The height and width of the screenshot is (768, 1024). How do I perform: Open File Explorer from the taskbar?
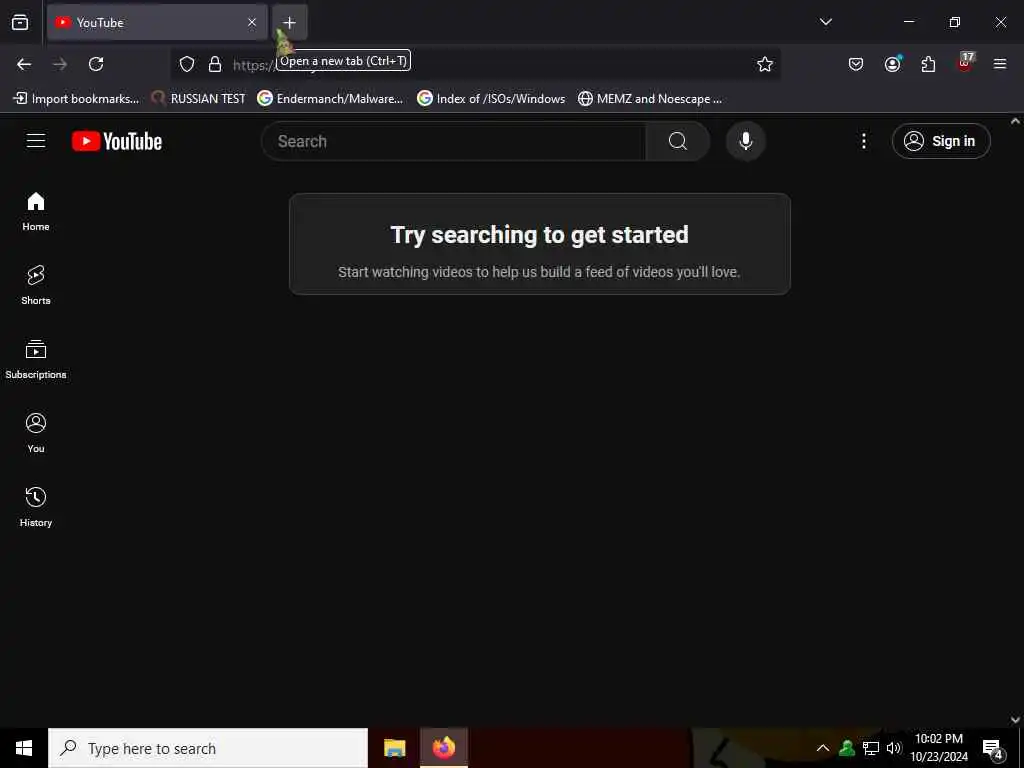394,748
